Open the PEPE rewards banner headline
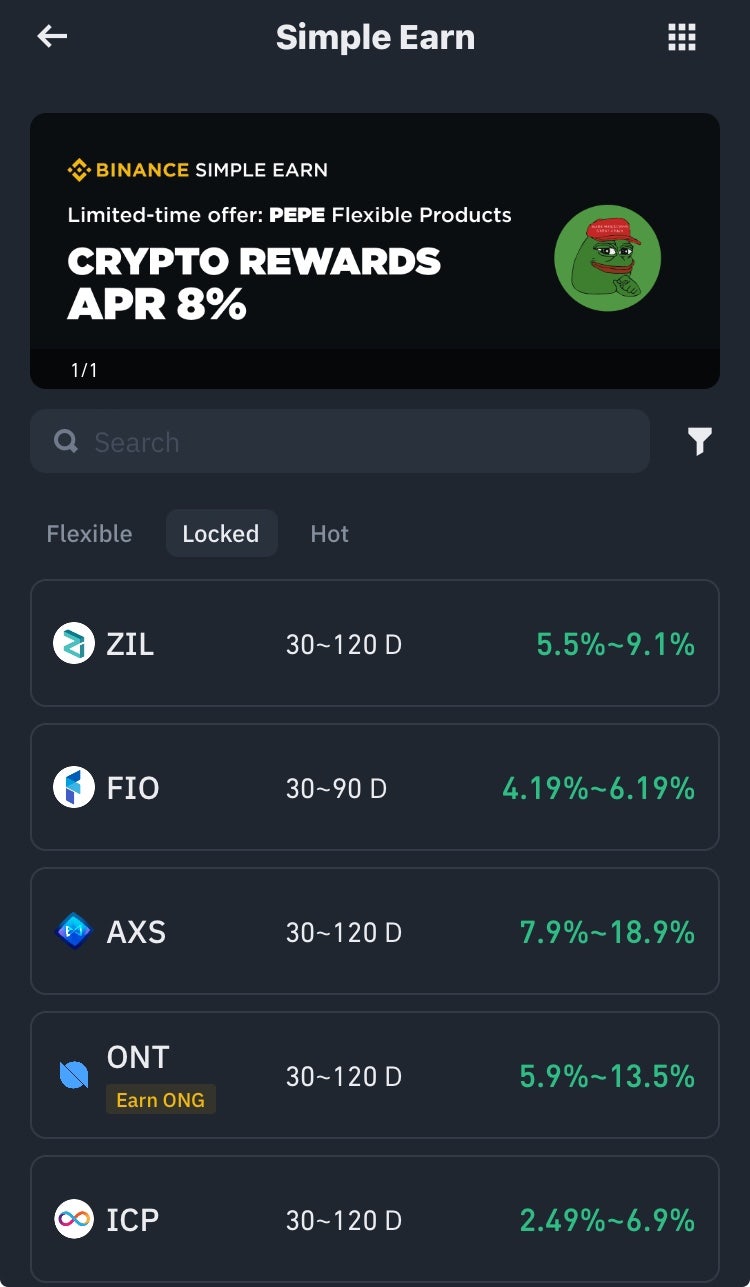 point(254,283)
